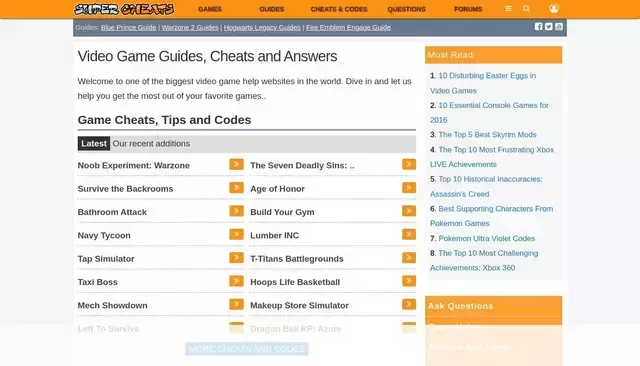Click the More Cheats and Codes button

tap(247, 349)
